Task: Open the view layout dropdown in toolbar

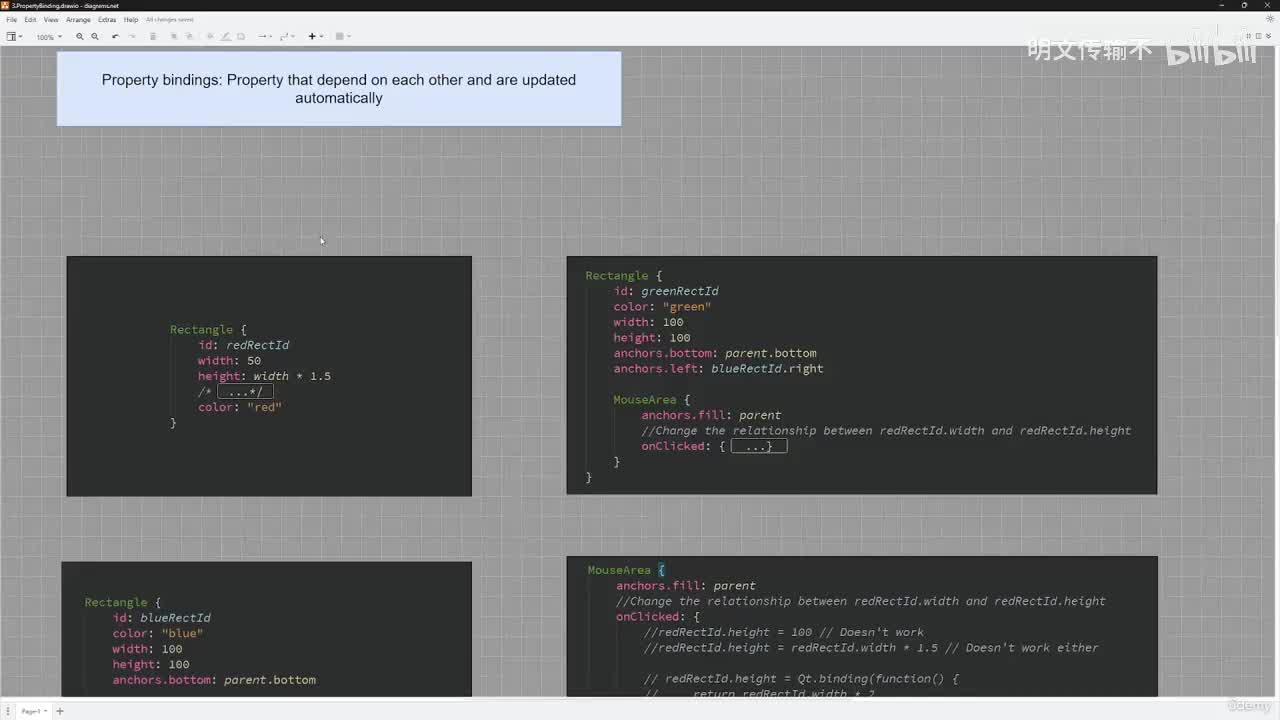Action: pos(14,37)
